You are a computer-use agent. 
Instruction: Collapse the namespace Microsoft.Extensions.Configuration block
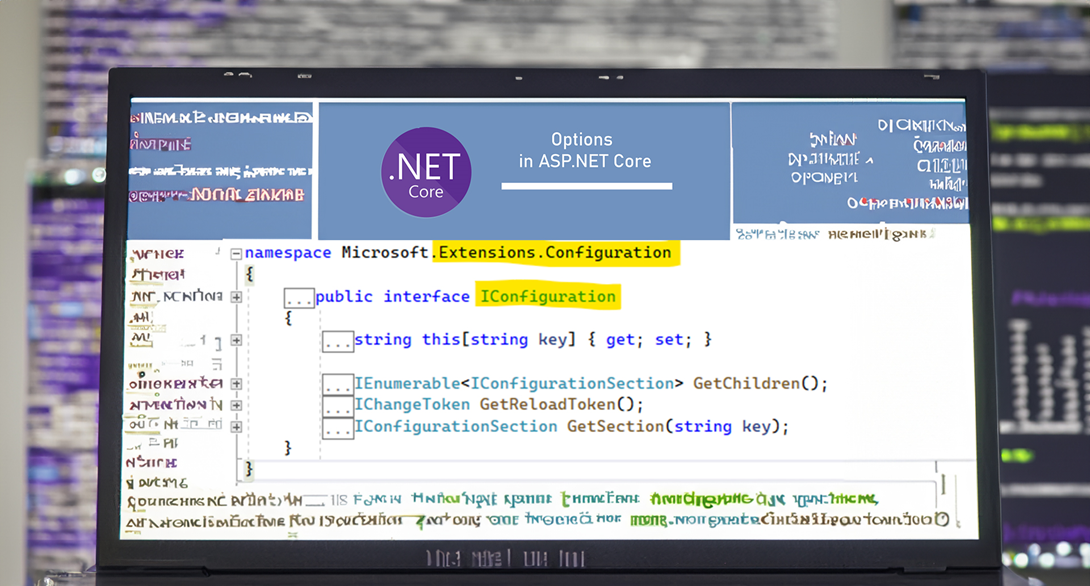[236, 252]
